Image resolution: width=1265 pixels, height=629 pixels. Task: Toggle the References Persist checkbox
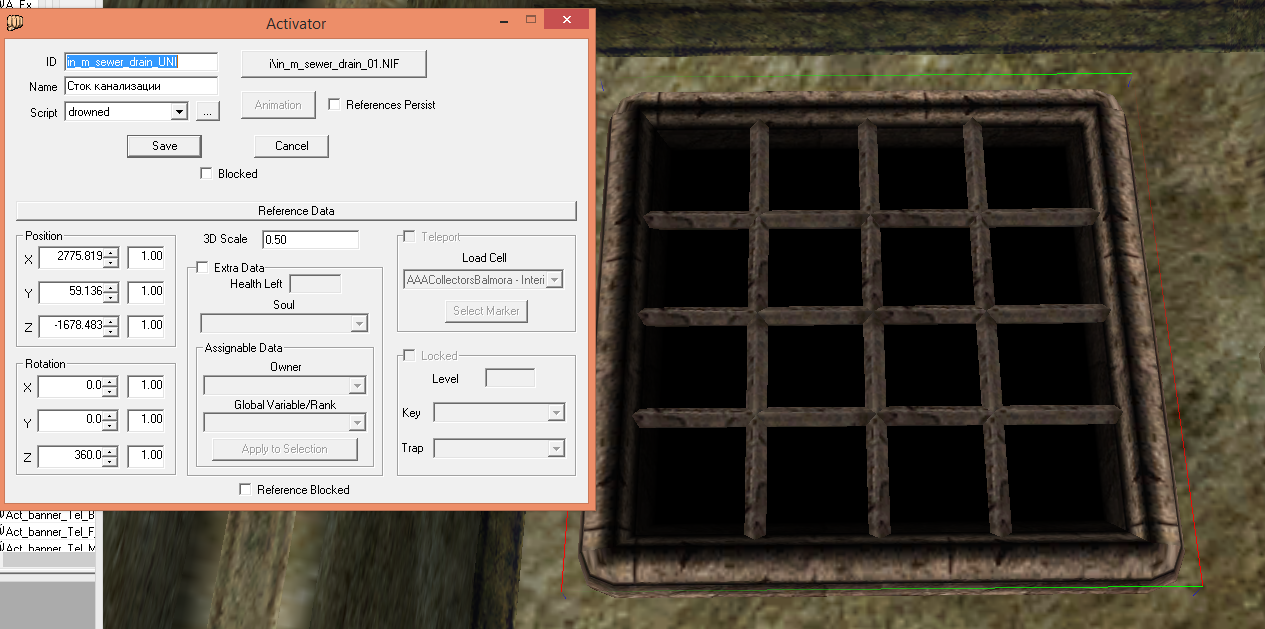pyautogui.click(x=334, y=104)
